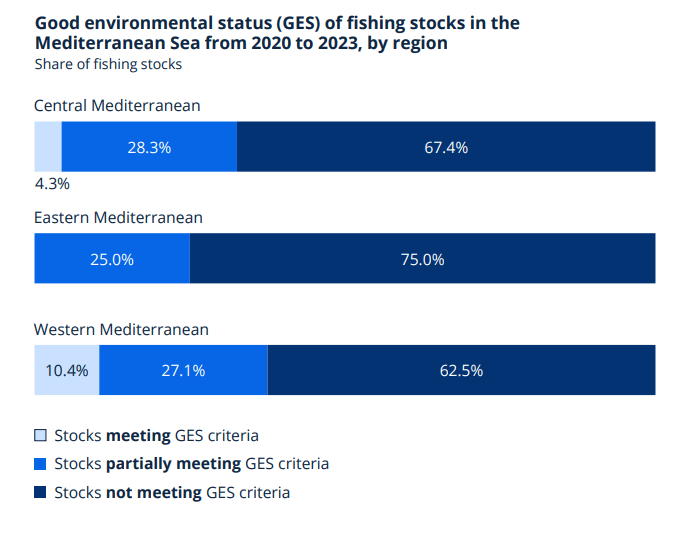Screen dimensions: 680x536
Task: Click the "Stocks partially meeting GES criteria" legend label
Action: pyautogui.click(x=191, y=464)
